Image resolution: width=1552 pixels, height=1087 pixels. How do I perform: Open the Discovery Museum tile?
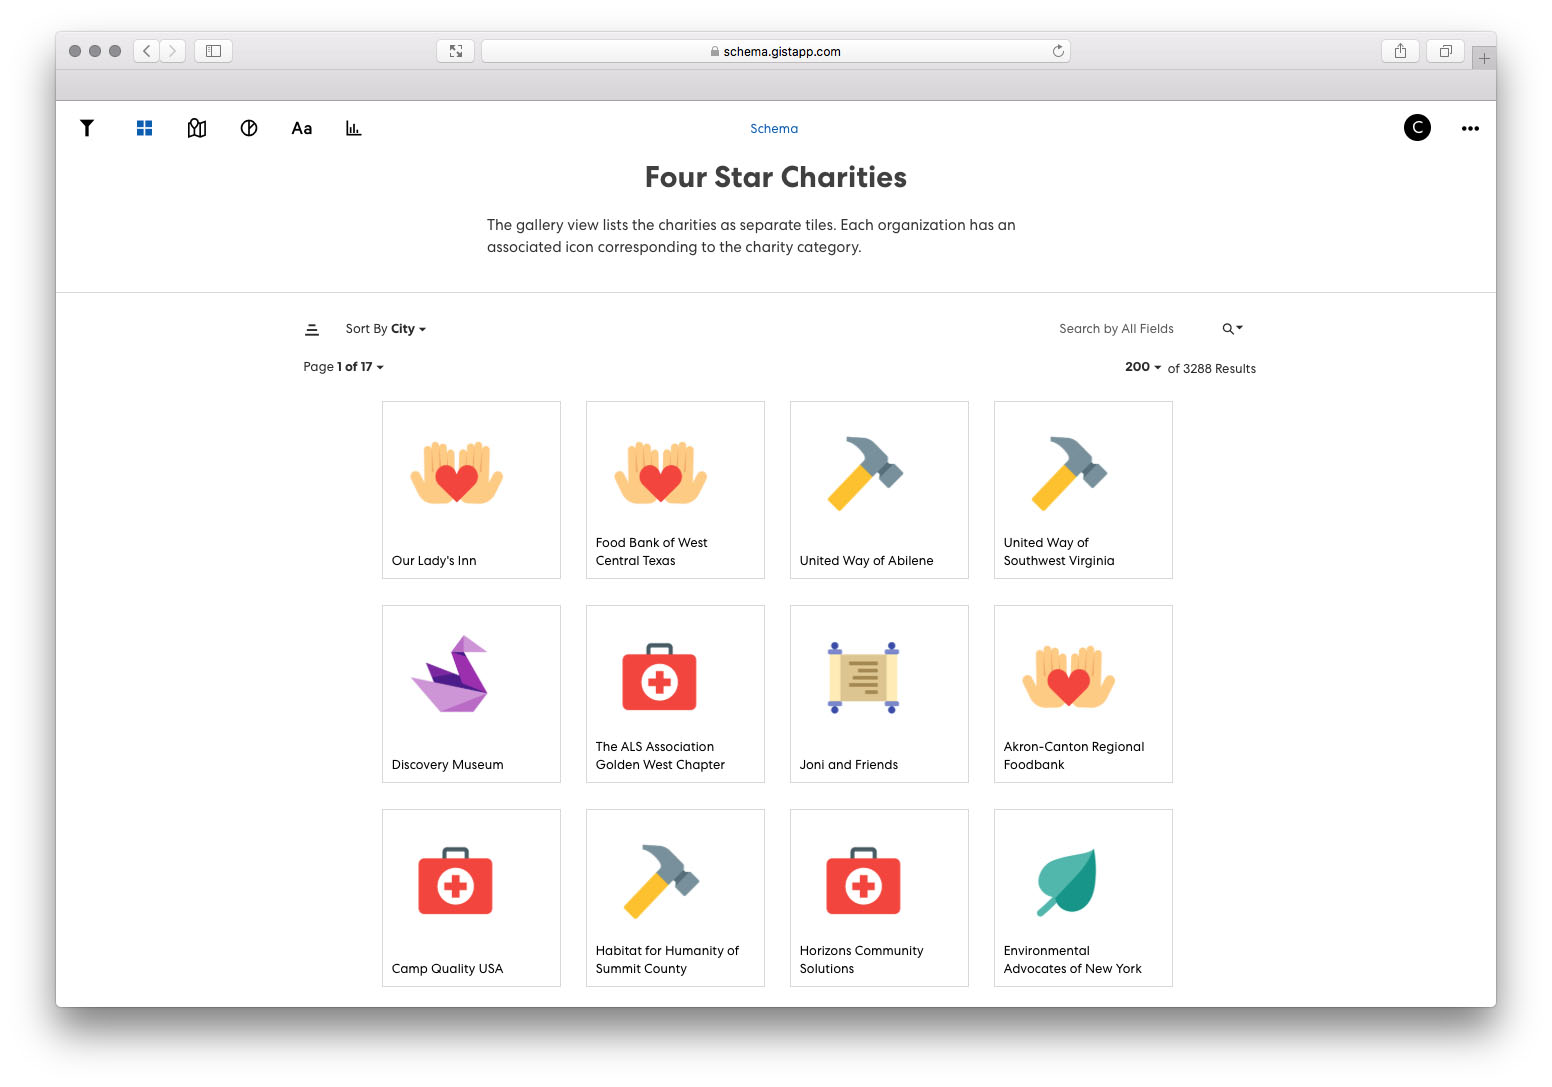point(471,694)
